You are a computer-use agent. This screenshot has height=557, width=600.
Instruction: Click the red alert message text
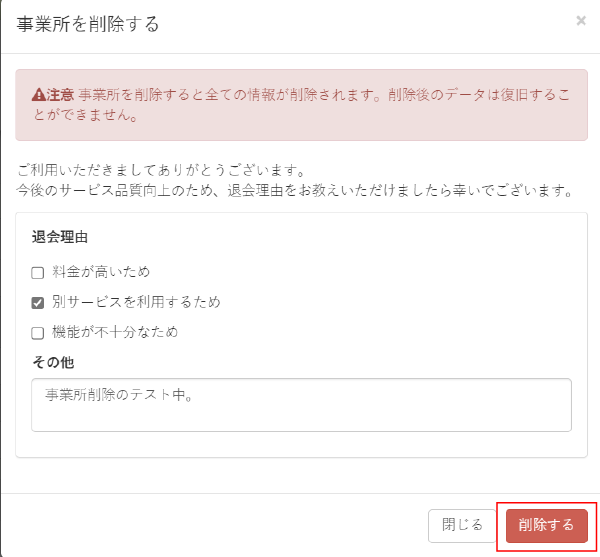coord(301,104)
